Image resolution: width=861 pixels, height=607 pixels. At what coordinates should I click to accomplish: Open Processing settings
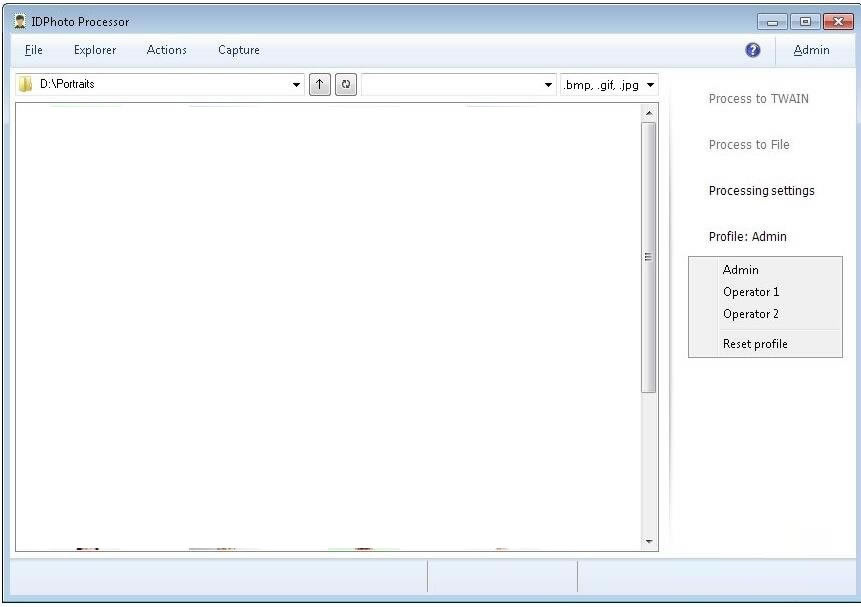pos(761,190)
